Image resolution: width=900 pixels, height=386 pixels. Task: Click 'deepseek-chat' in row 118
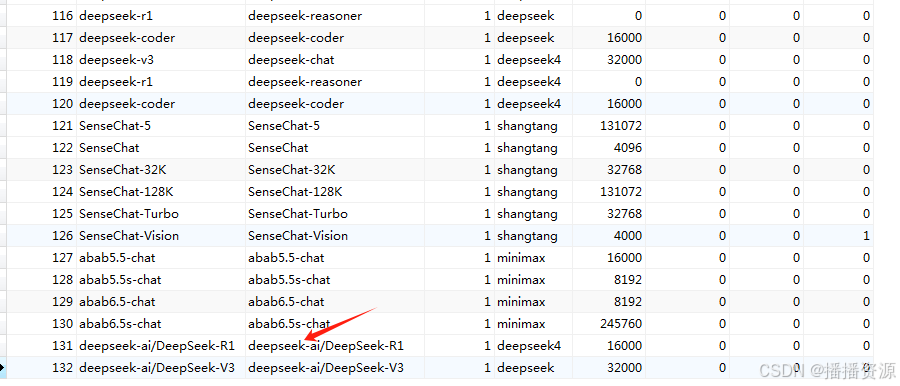(x=291, y=60)
